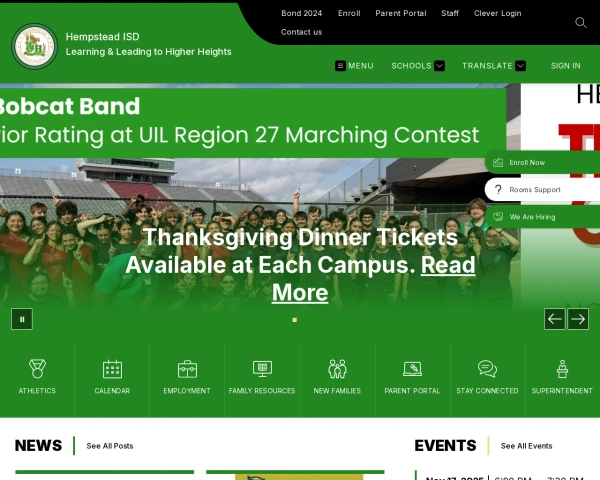Open the search magnifier icon
This screenshot has height=480, width=600.
point(580,23)
